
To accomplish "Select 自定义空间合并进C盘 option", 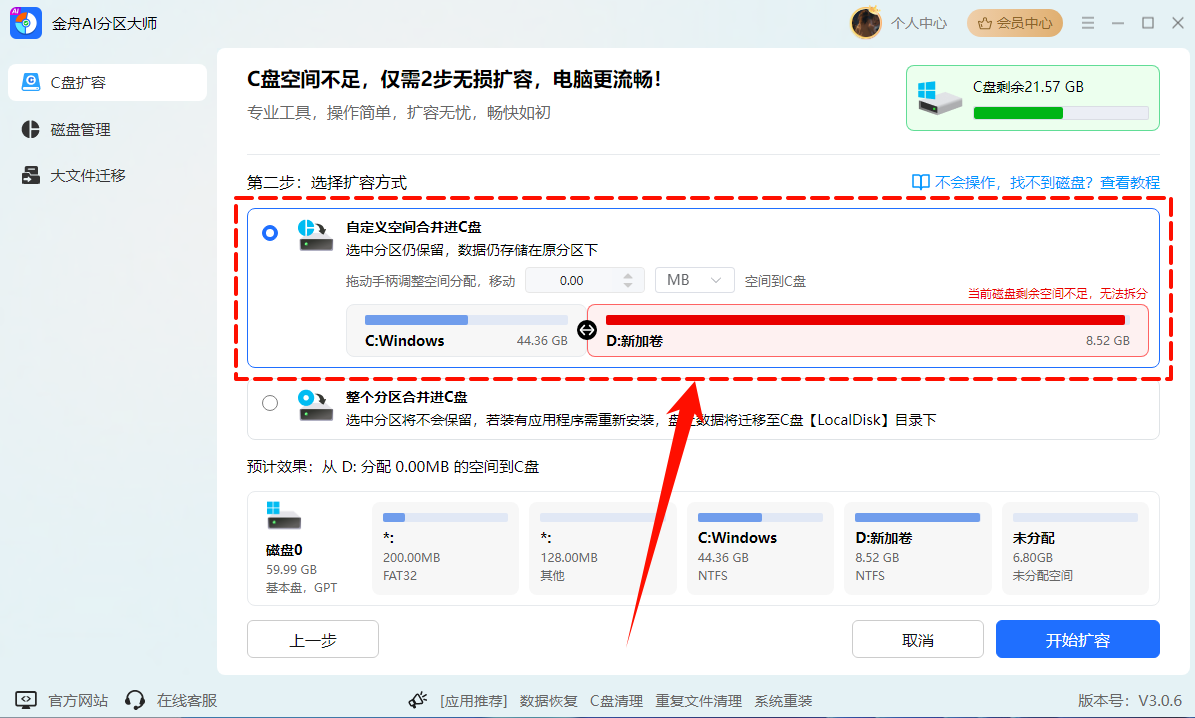I will pyautogui.click(x=269, y=232).
